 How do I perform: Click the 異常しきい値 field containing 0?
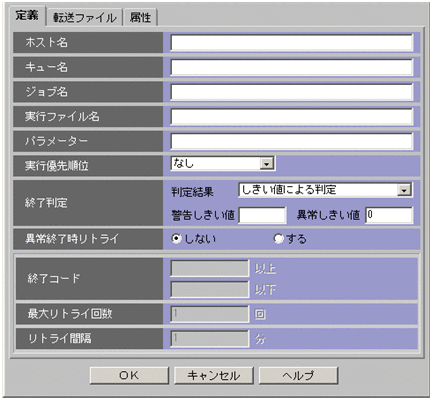click(389, 215)
